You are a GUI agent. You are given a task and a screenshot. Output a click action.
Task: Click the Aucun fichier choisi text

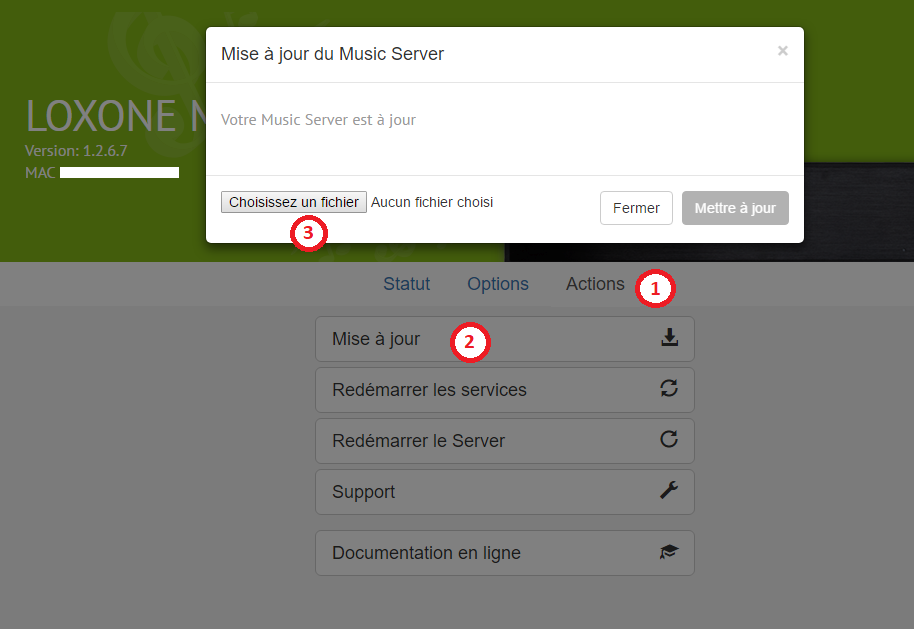(x=432, y=202)
